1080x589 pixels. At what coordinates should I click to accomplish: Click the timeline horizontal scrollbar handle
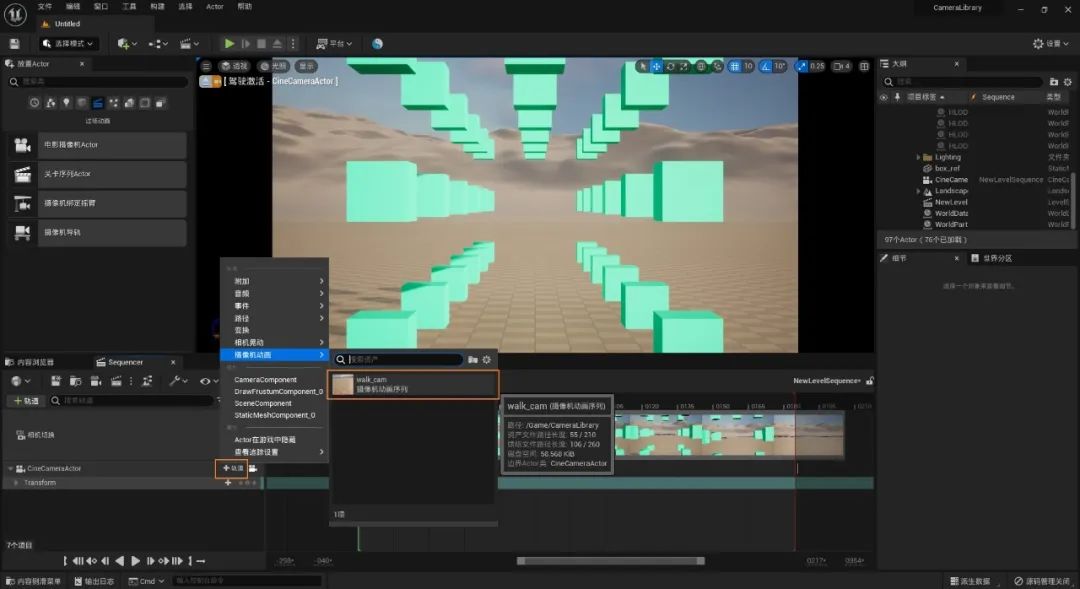point(610,561)
